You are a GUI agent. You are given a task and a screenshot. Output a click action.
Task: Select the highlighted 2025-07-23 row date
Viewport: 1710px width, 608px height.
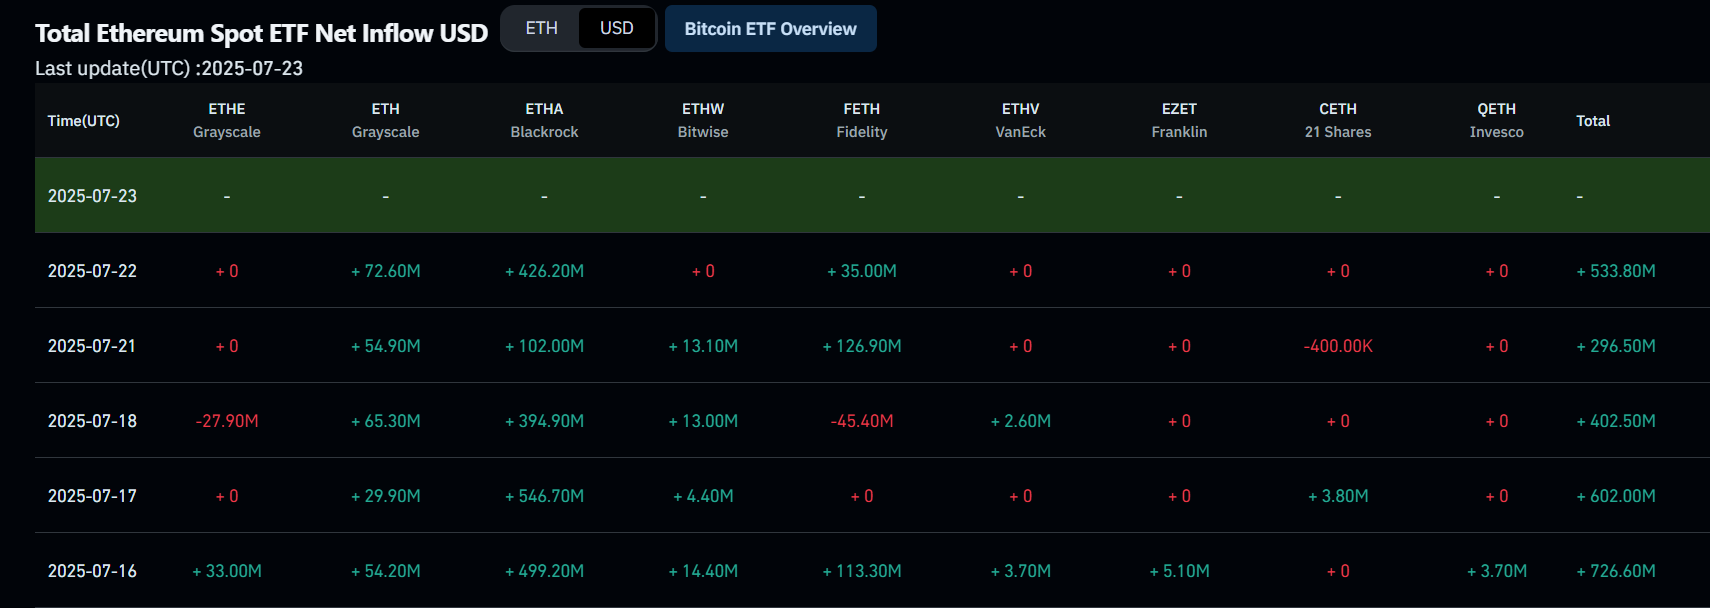(92, 196)
